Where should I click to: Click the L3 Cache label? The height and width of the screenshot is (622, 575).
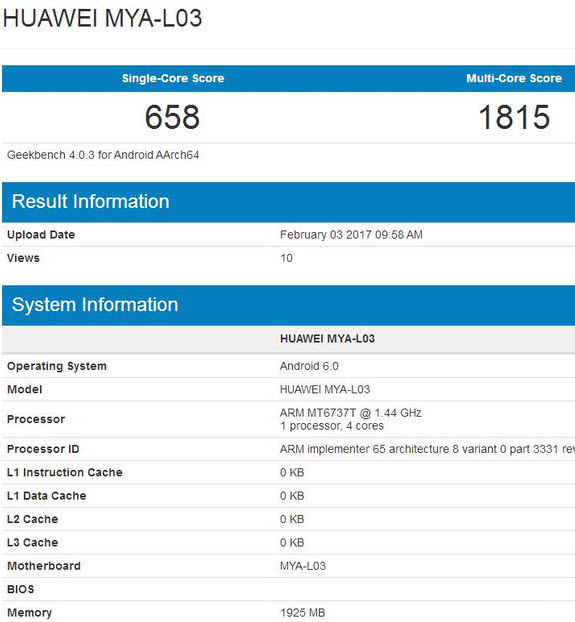coord(33,542)
